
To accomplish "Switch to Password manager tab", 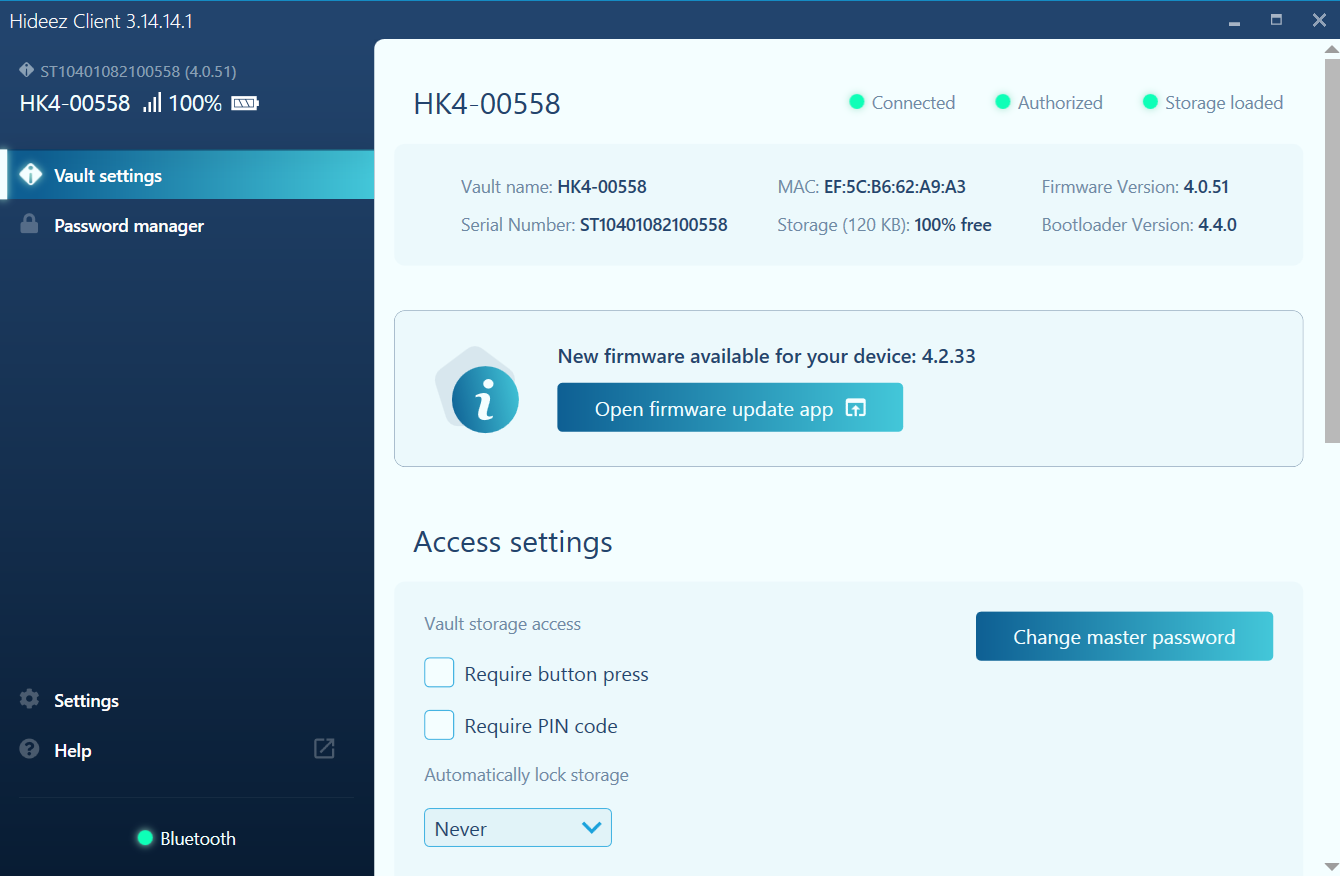I will click(x=129, y=226).
